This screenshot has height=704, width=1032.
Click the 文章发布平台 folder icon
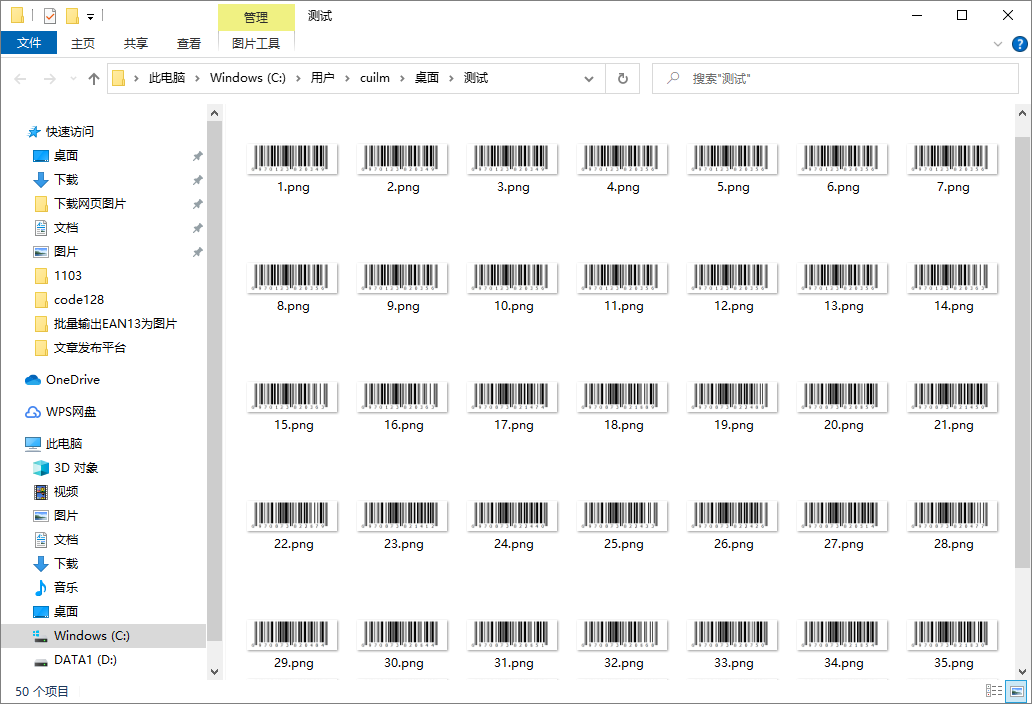click(x=41, y=348)
